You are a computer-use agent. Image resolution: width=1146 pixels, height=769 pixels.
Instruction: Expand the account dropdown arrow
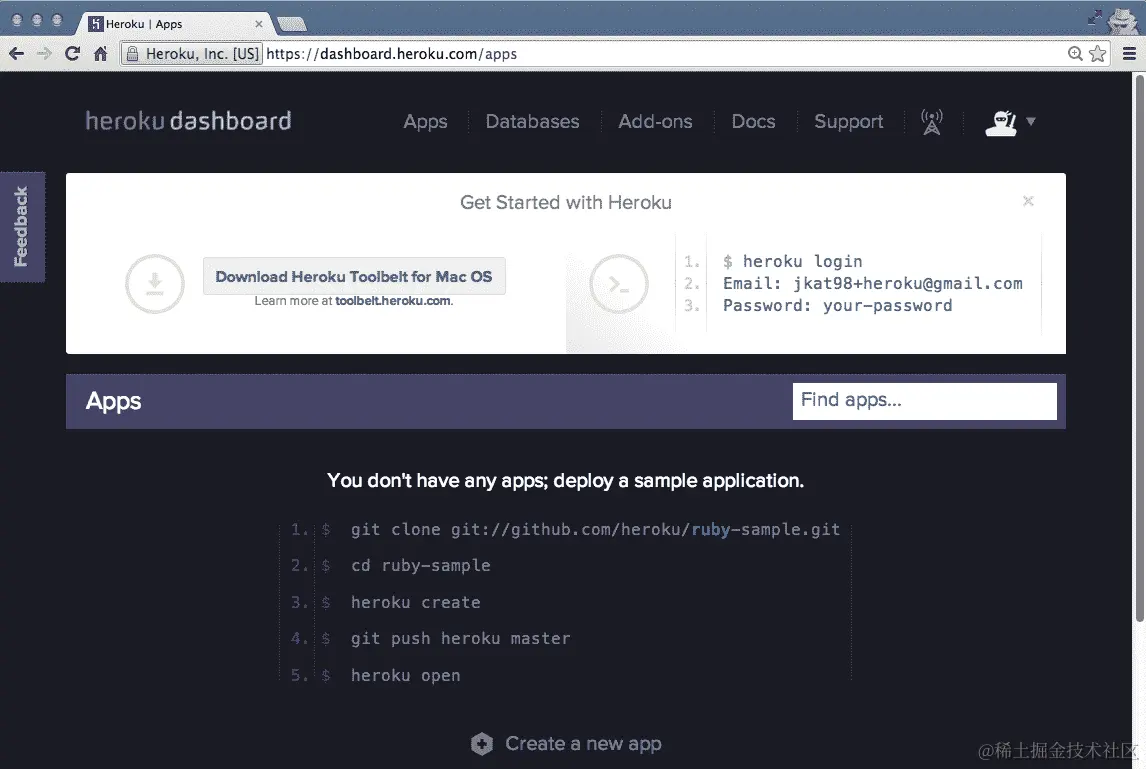[x=1031, y=121]
